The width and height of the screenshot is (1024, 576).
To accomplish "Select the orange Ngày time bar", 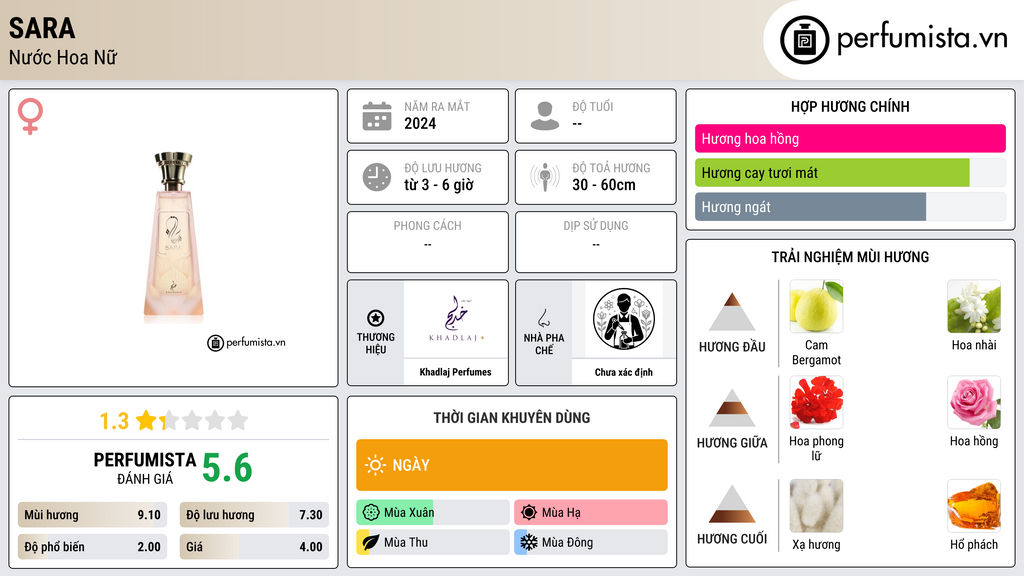I will [512, 465].
